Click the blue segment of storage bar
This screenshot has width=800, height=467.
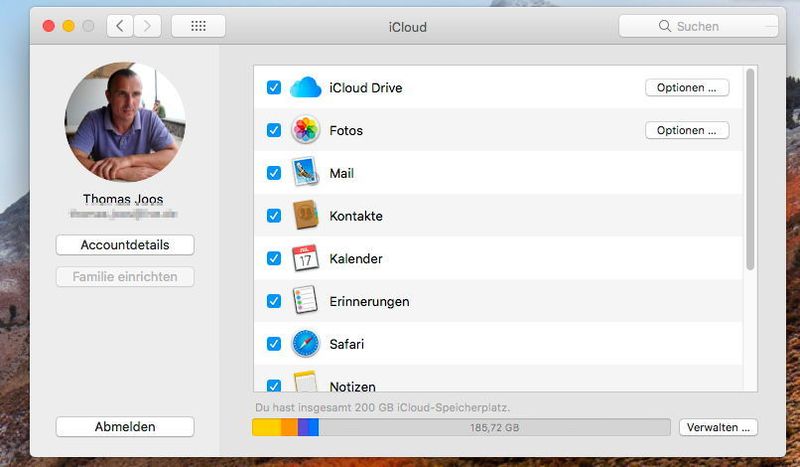click(x=313, y=427)
